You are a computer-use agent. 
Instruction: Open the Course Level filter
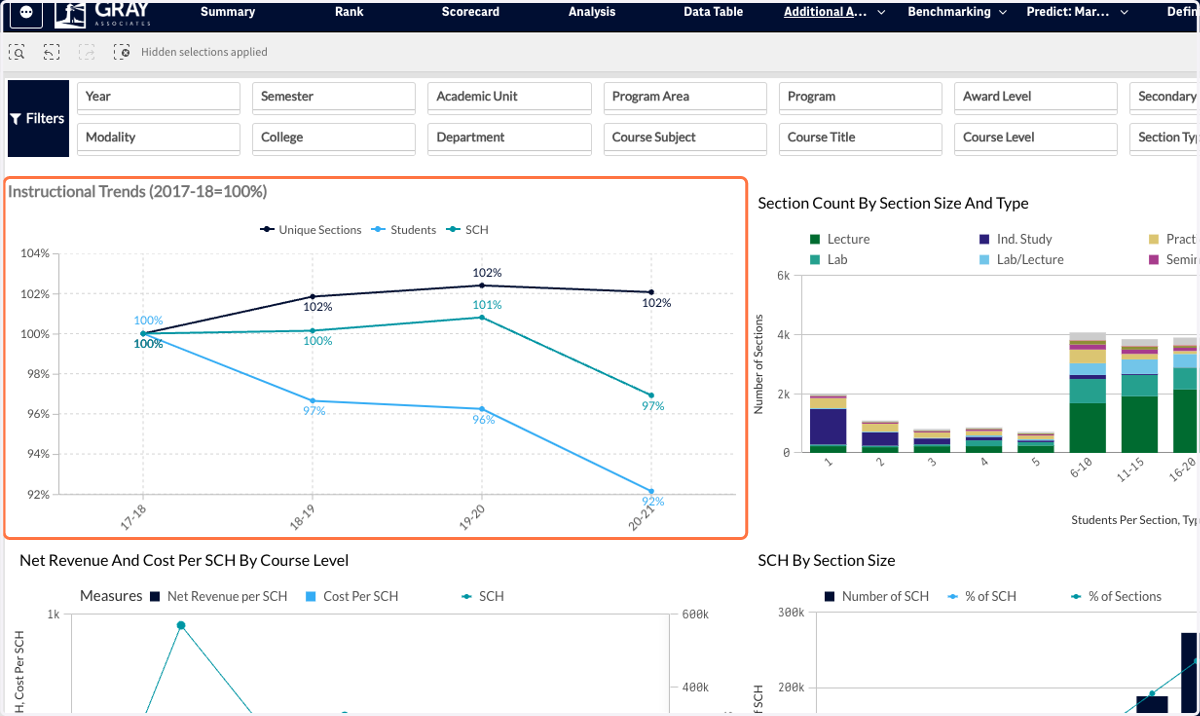(1036, 138)
